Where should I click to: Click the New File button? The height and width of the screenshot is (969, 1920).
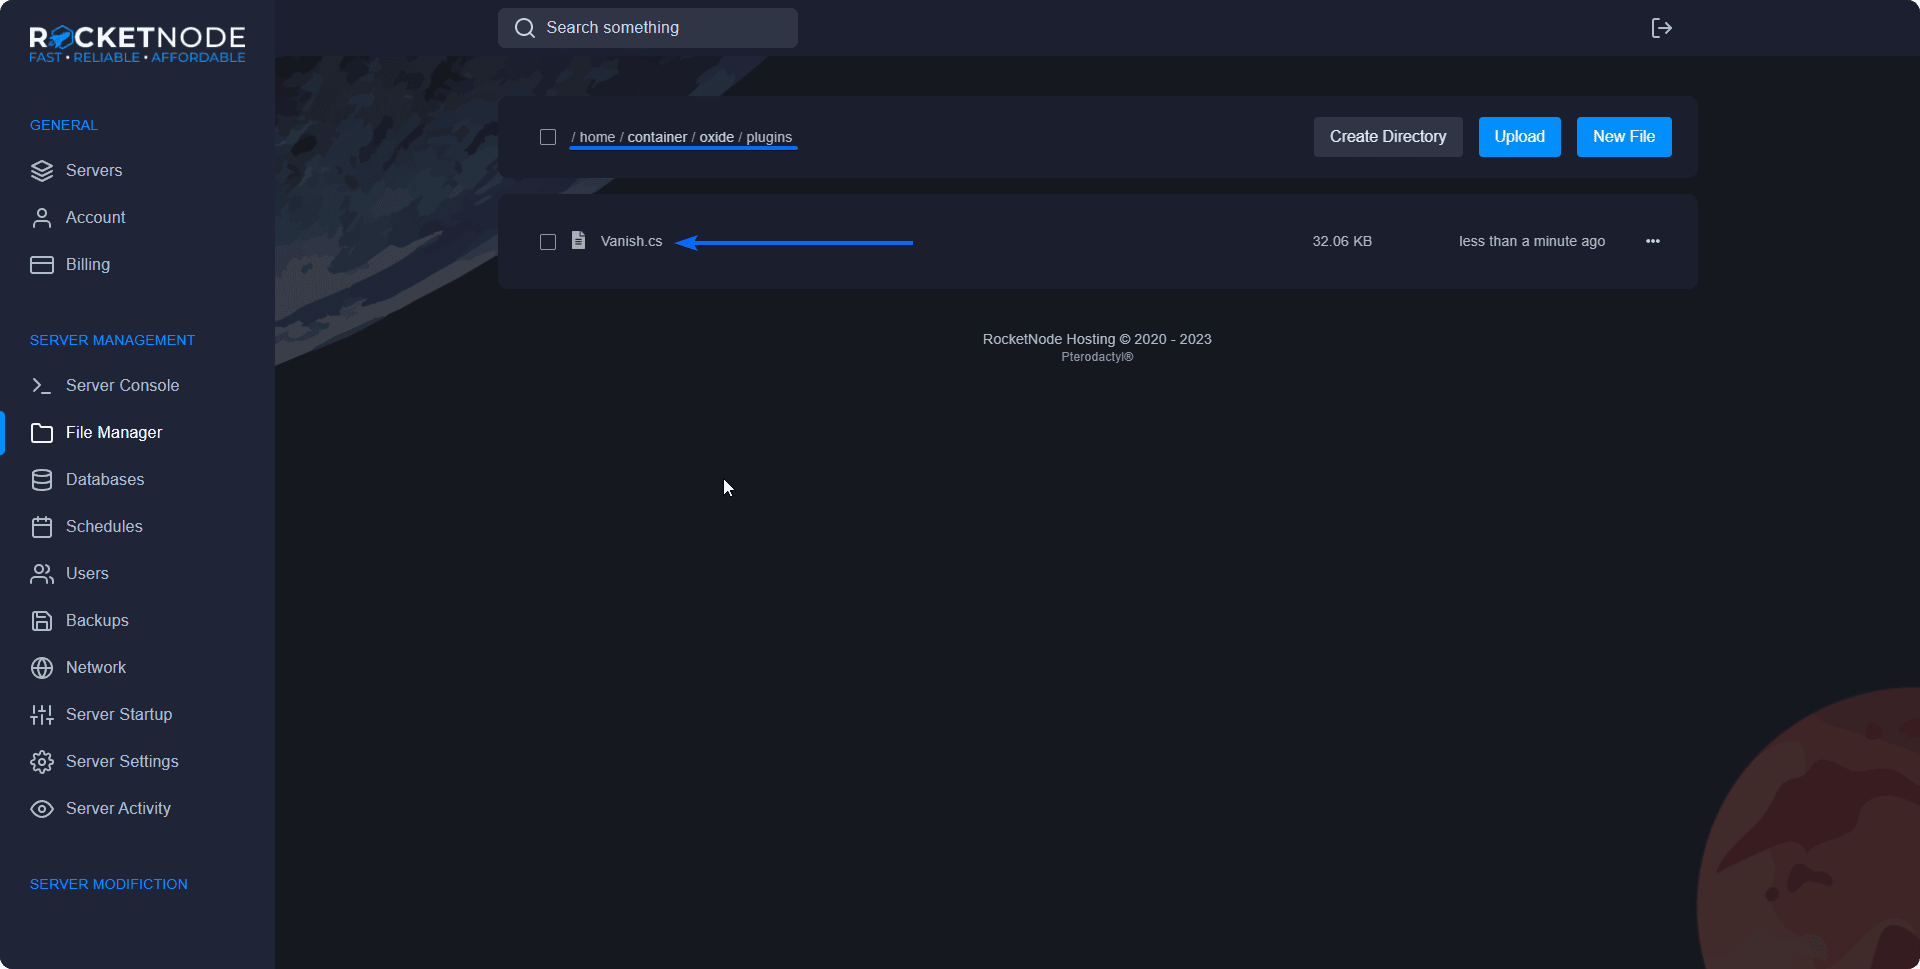tap(1623, 137)
